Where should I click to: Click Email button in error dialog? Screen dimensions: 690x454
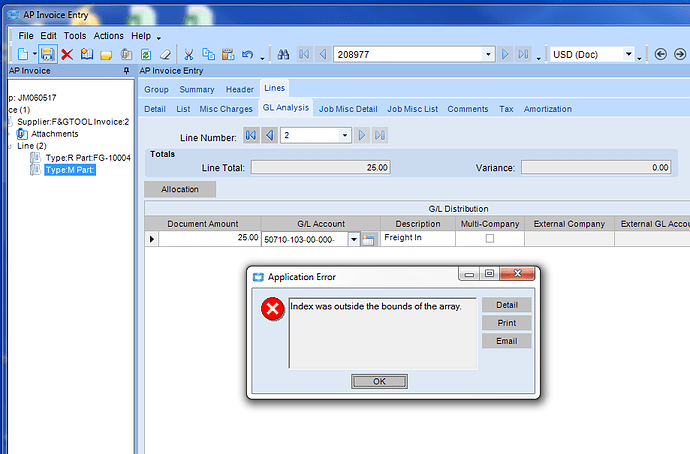(x=506, y=341)
